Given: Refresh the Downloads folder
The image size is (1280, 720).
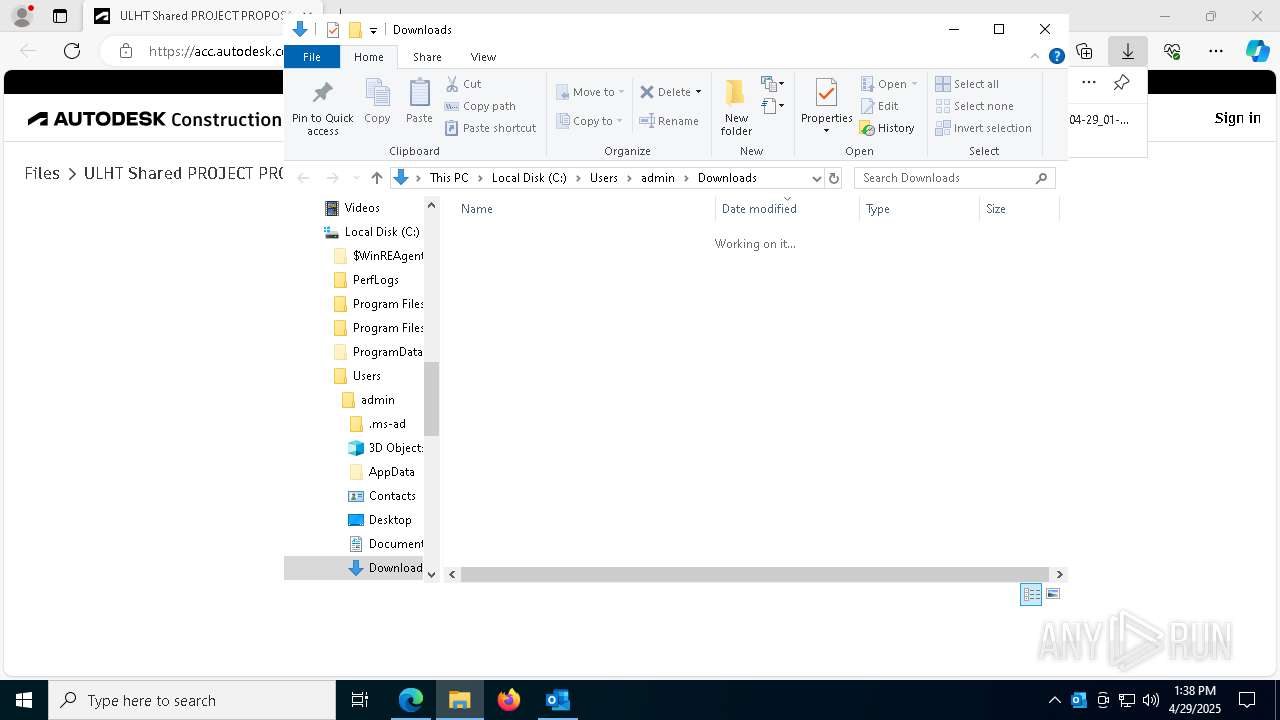Looking at the screenshot, I should coord(834,178).
